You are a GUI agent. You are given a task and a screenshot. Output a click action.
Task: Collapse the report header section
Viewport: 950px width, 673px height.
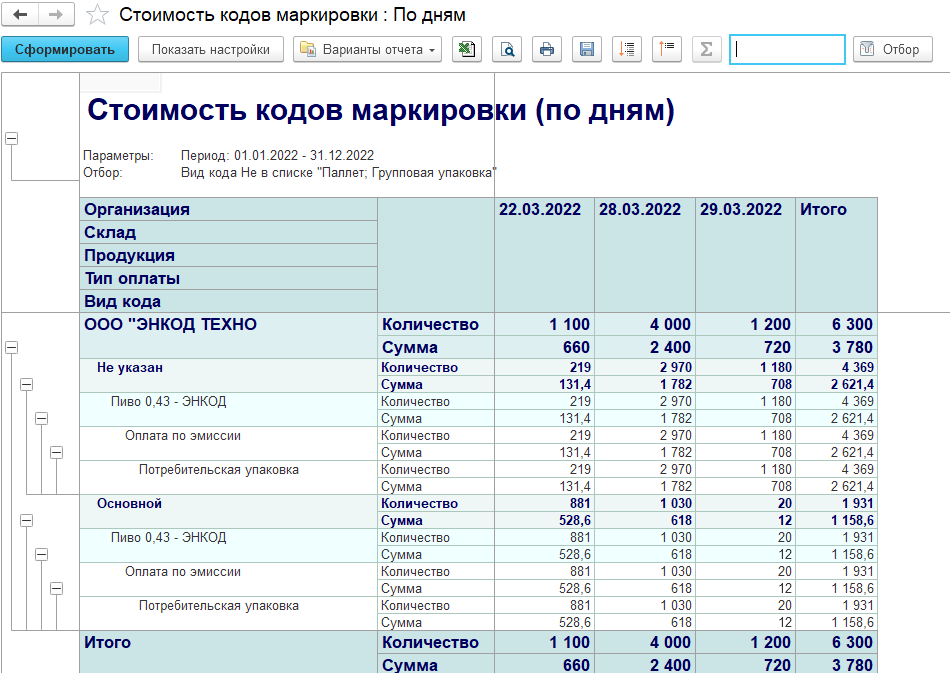(x=12, y=140)
